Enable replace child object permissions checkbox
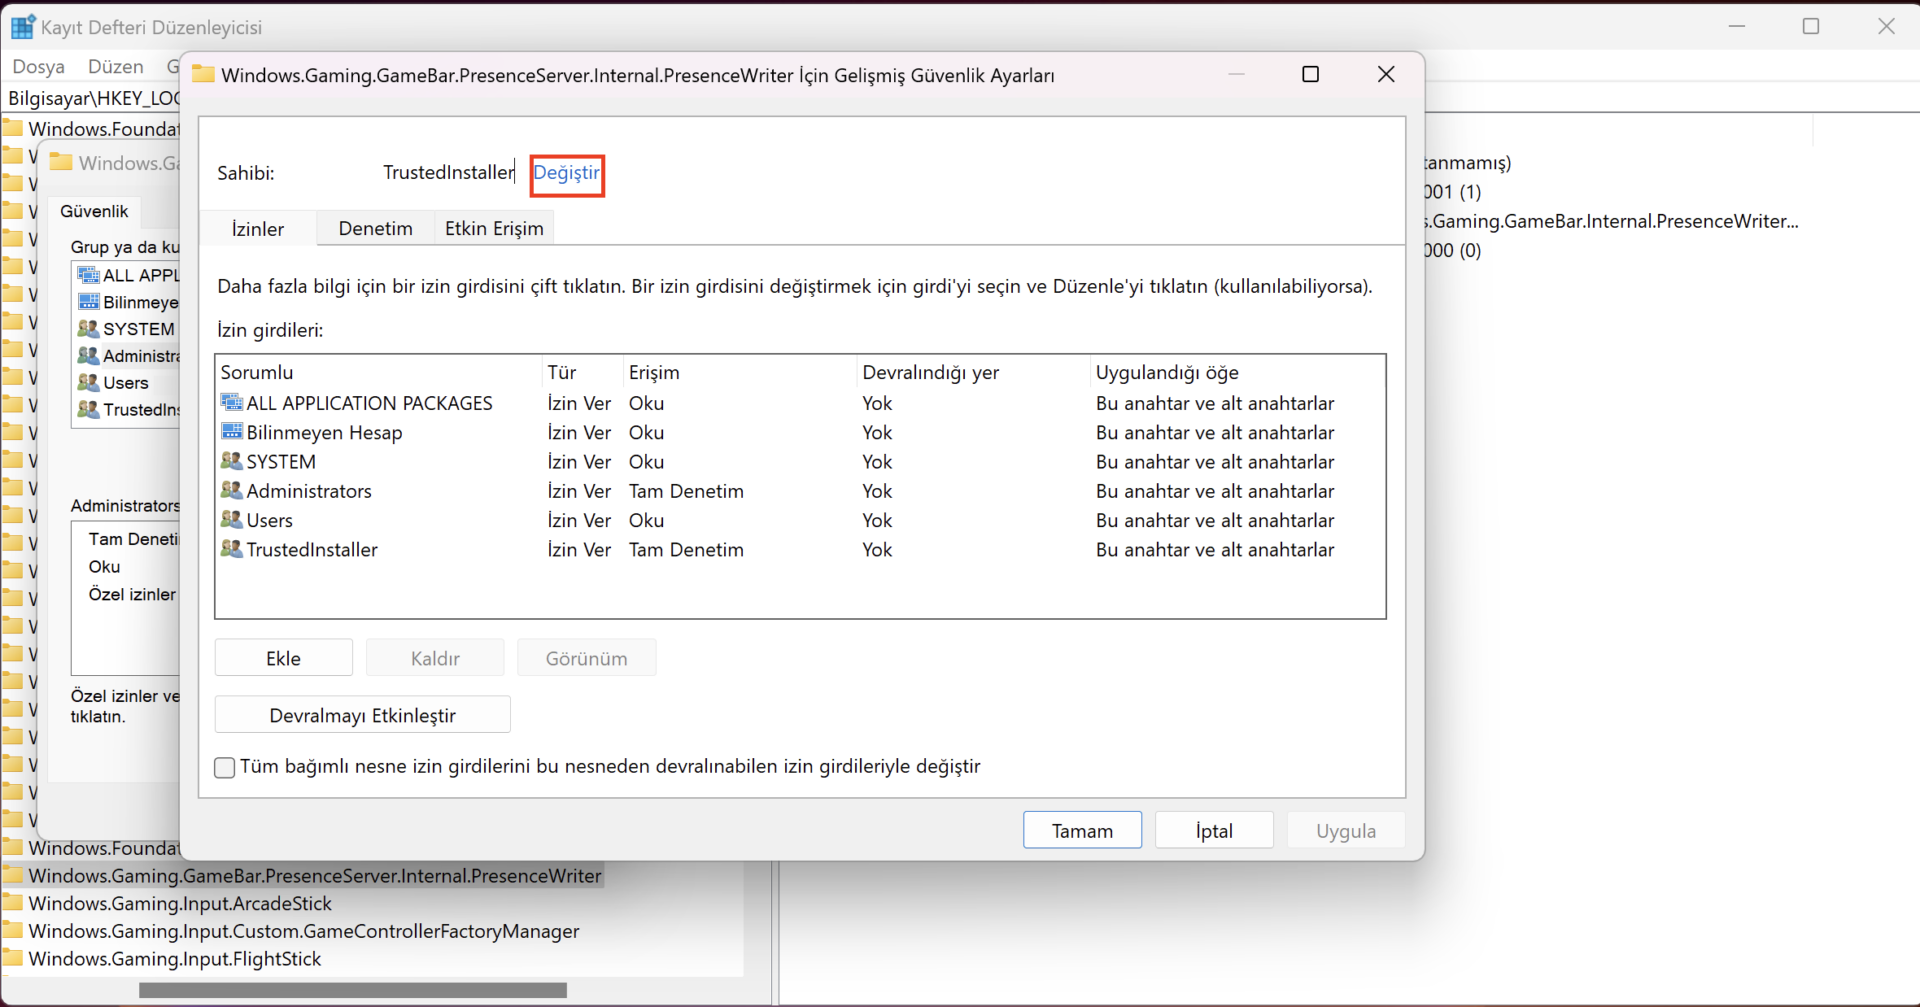Image resolution: width=1920 pixels, height=1007 pixels. click(225, 767)
